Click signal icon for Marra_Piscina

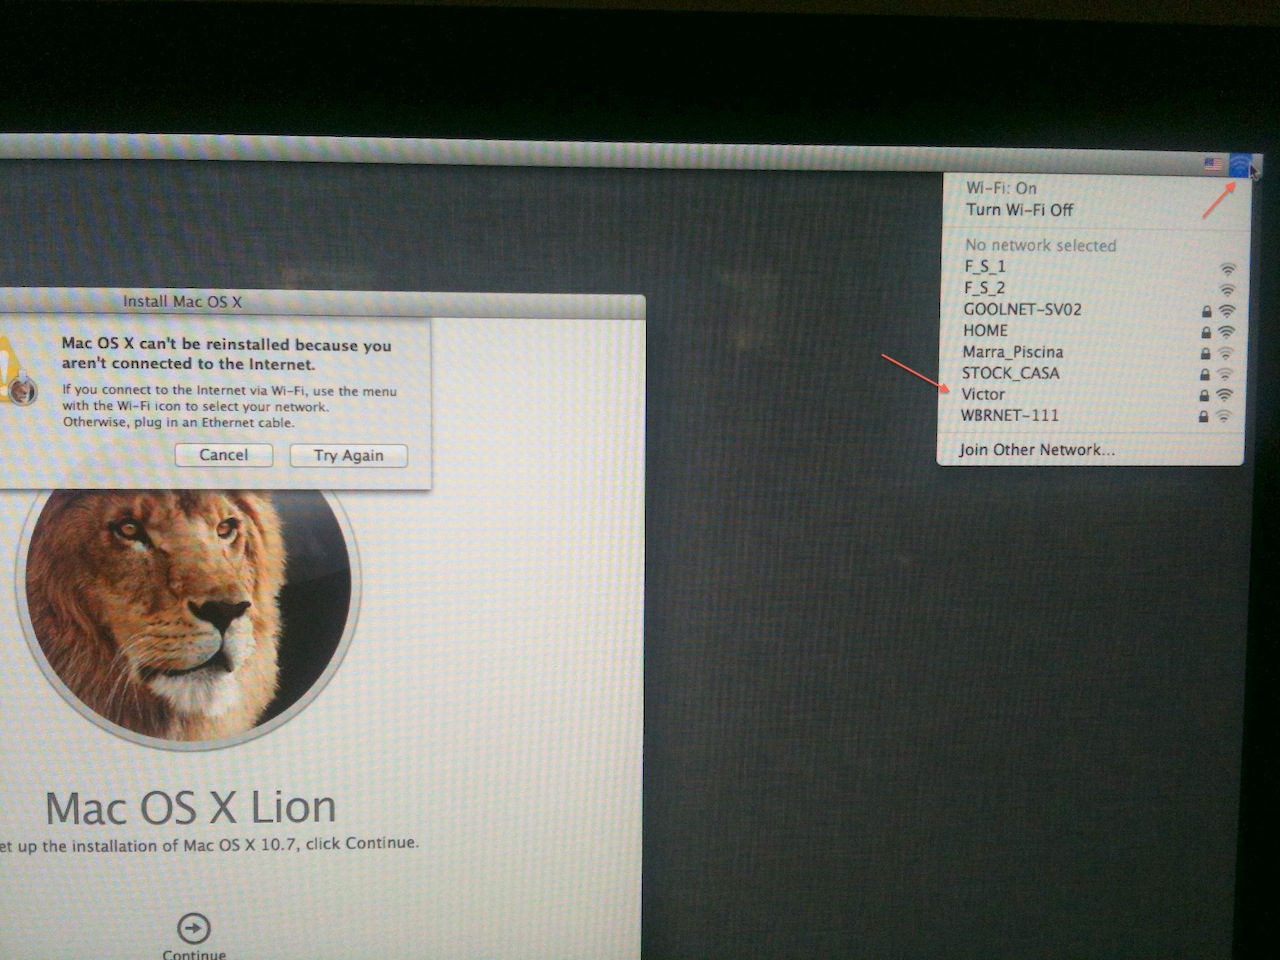(1226, 353)
